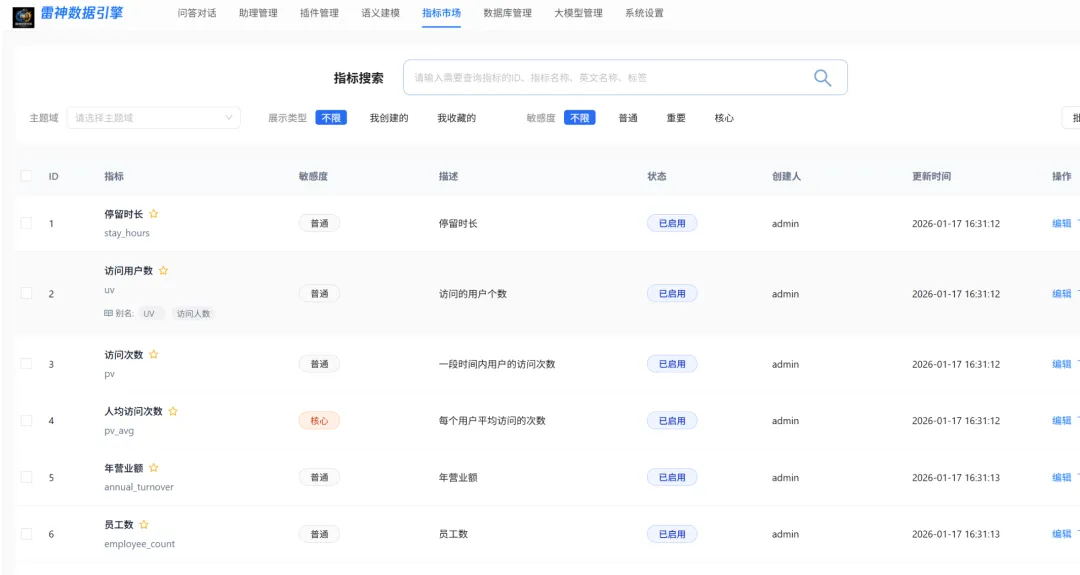1080x575 pixels.
Task: Go to the 插件管理 tab
Action: (x=320, y=13)
